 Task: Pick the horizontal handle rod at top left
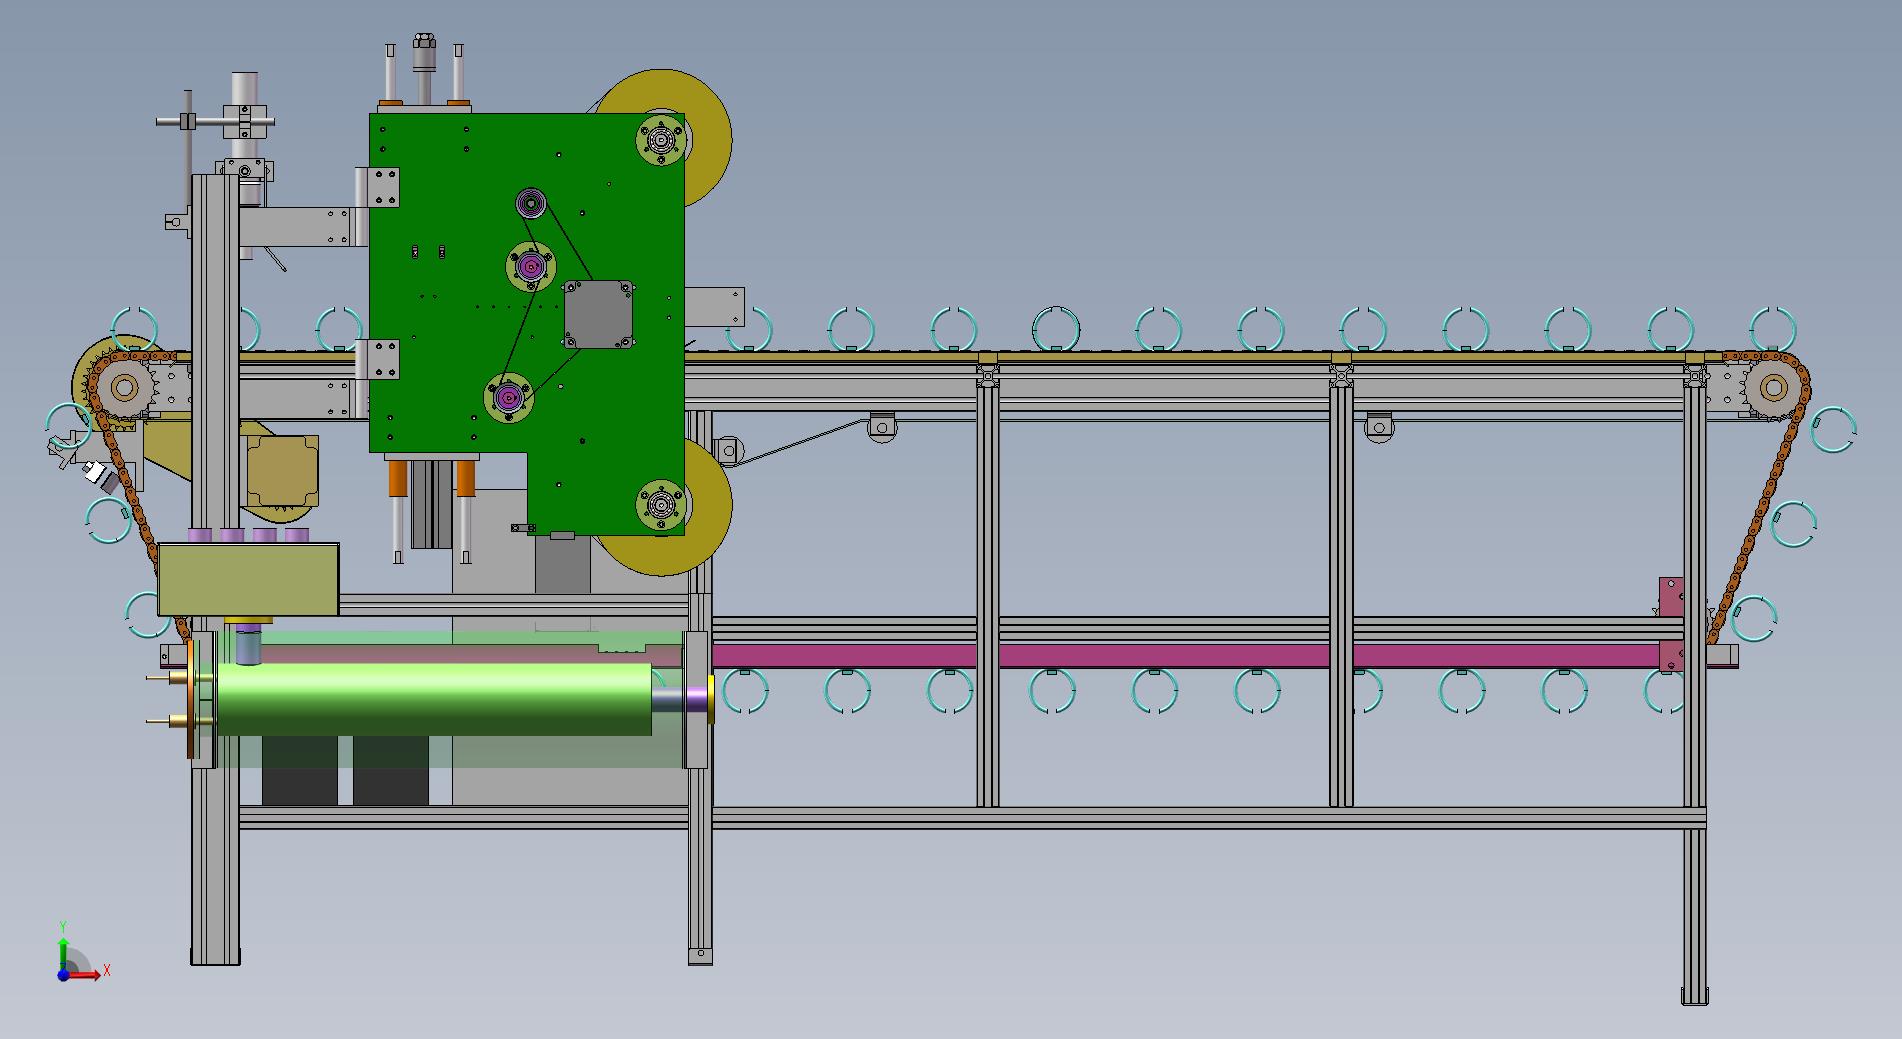(215, 122)
